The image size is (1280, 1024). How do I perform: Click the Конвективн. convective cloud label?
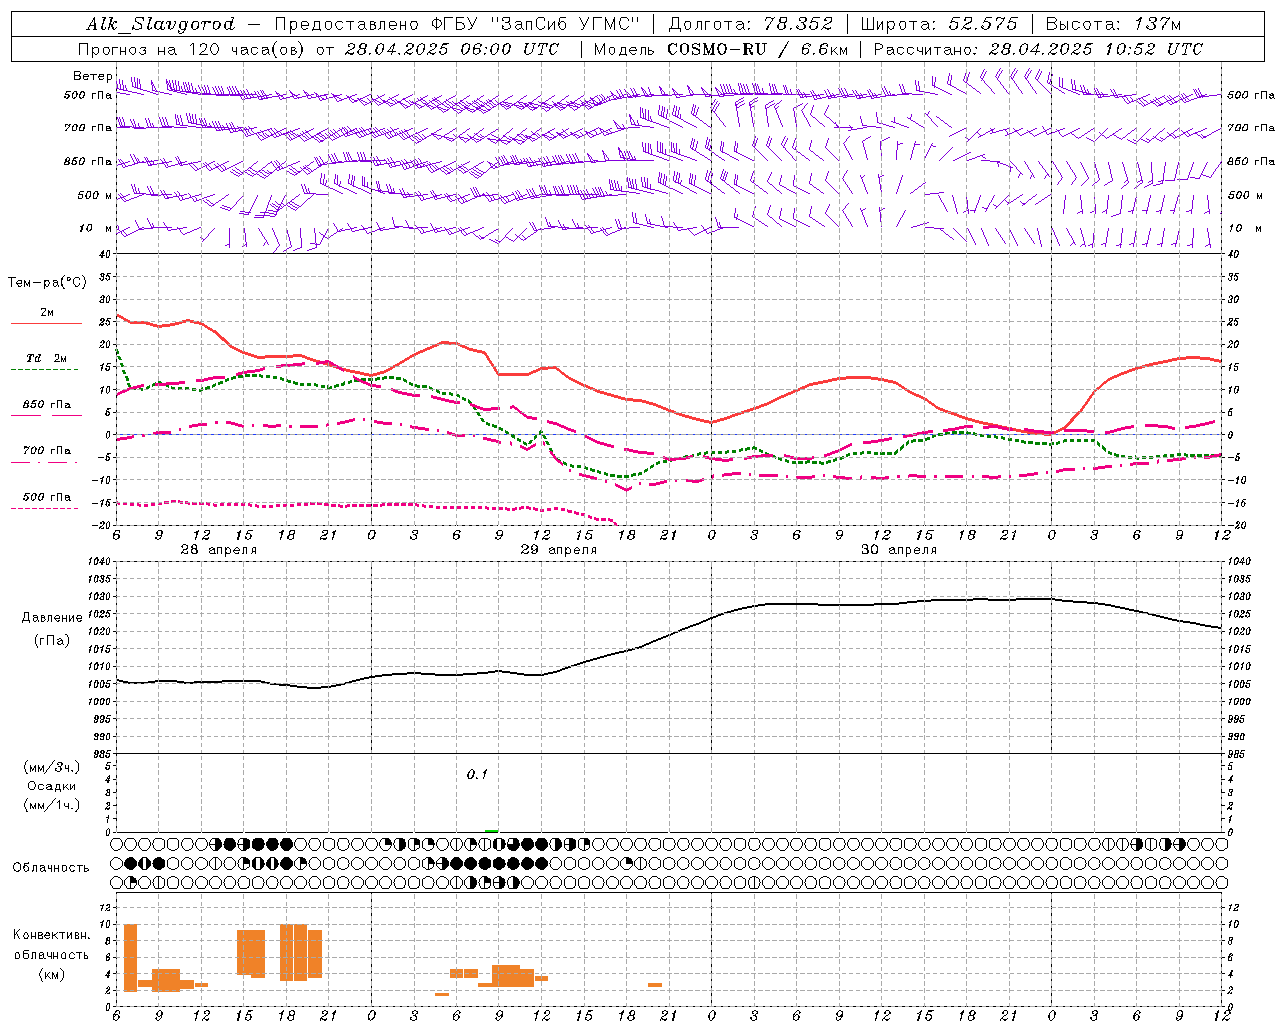tap(52, 934)
